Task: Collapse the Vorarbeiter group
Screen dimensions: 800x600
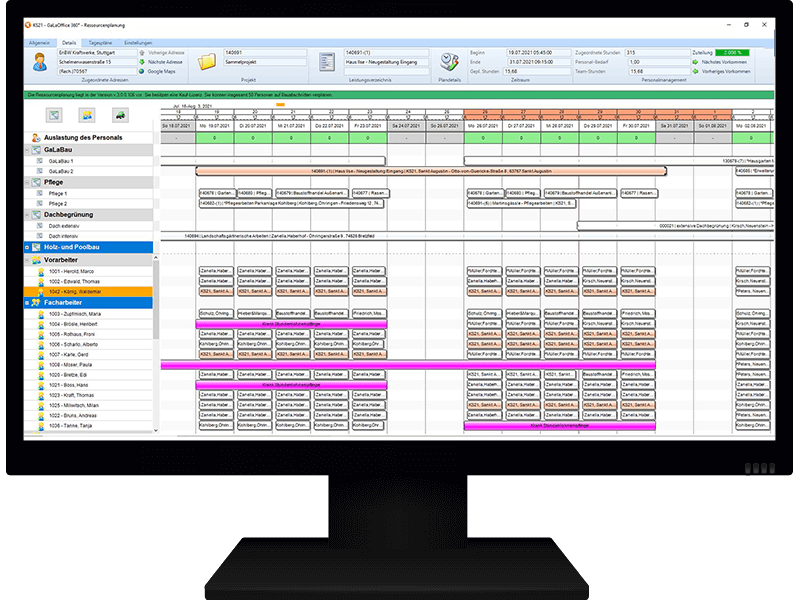Action: 28,260
